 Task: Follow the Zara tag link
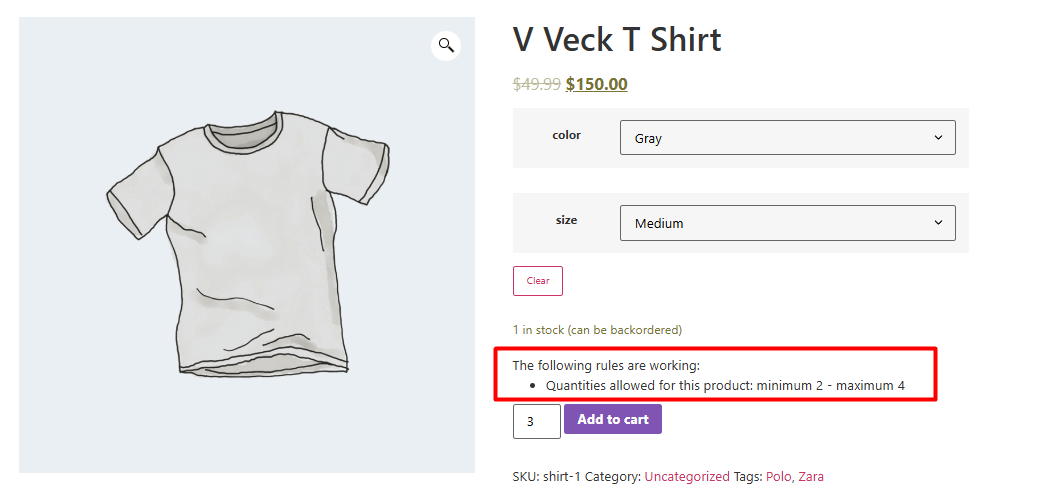(x=811, y=477)
